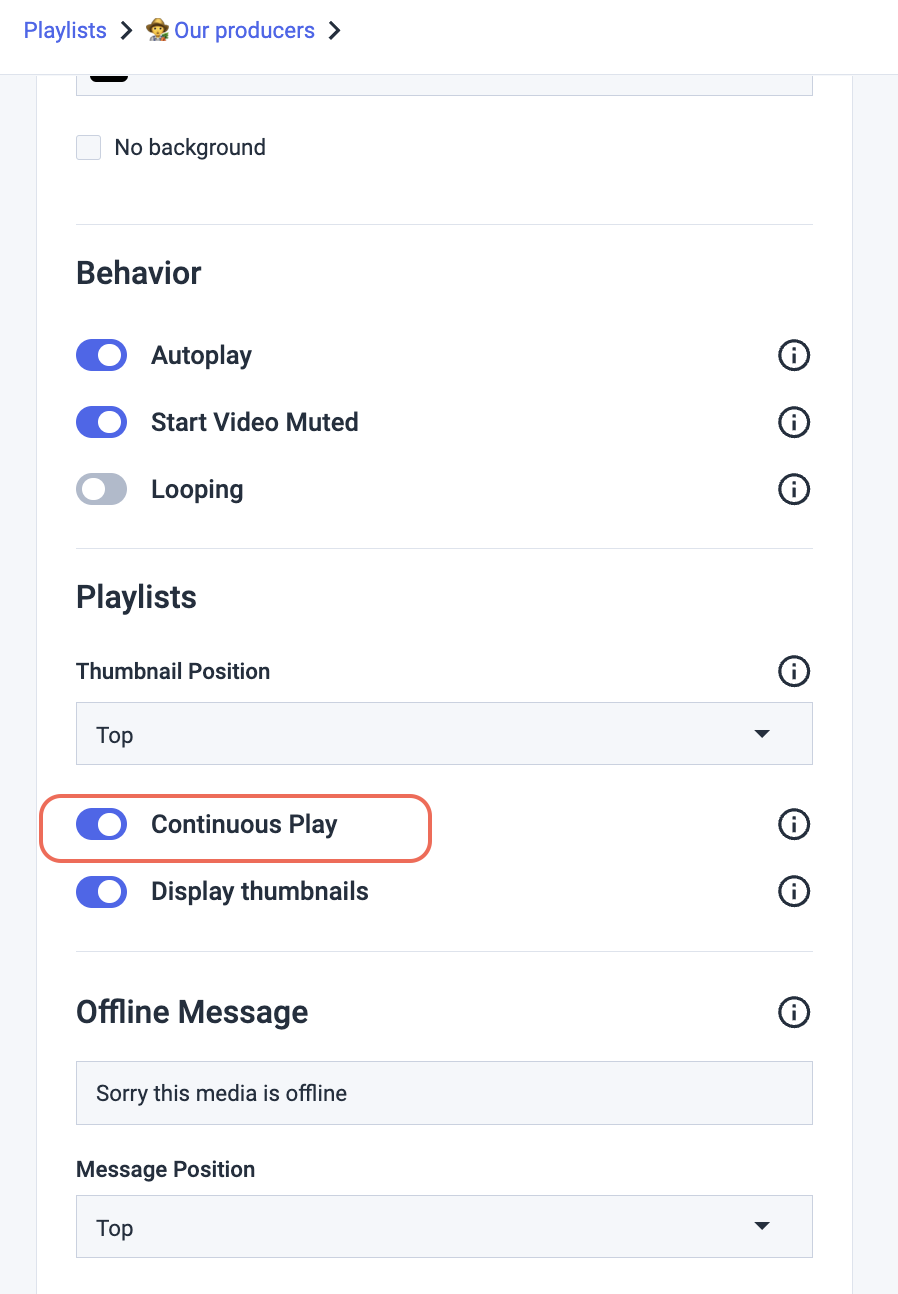Click the farmer emoji in the breadcrumb
The height and width of the screenshot is (1294, 898).
coord(157,31)
